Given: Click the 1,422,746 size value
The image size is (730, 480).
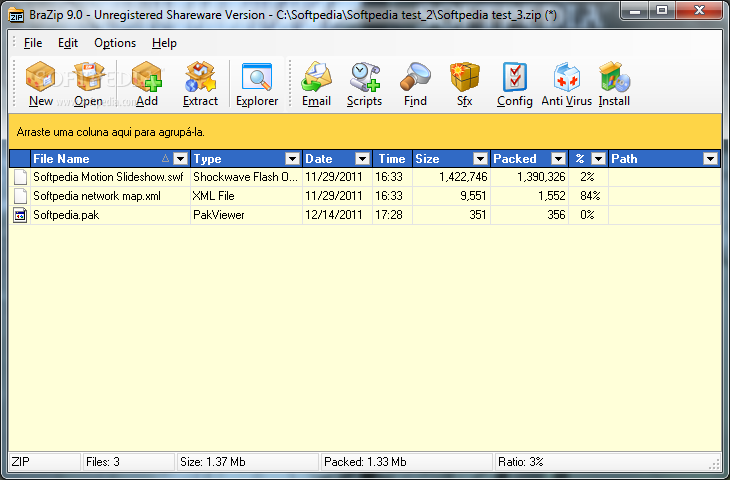Looking at the screenshot, I should [x=463, y=177].
